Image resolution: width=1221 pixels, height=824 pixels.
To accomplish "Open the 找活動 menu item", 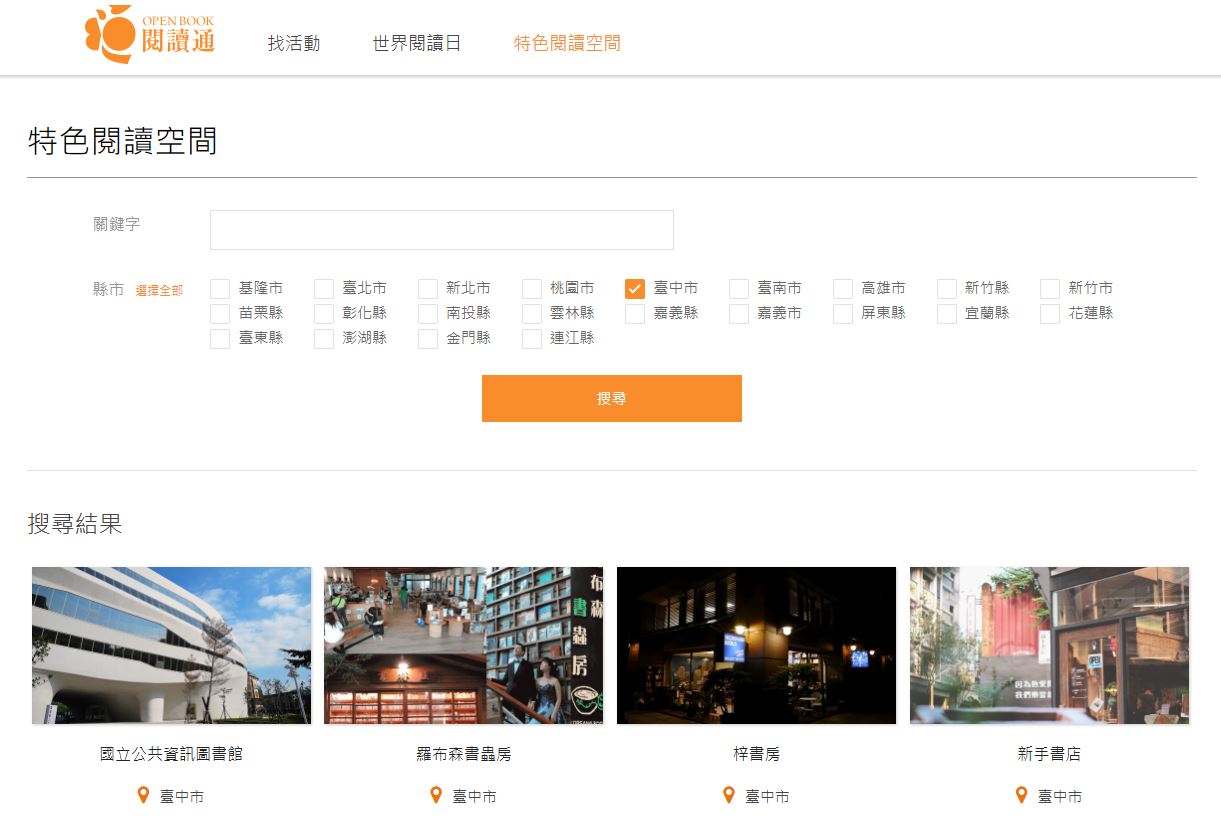I will (294, 44).
